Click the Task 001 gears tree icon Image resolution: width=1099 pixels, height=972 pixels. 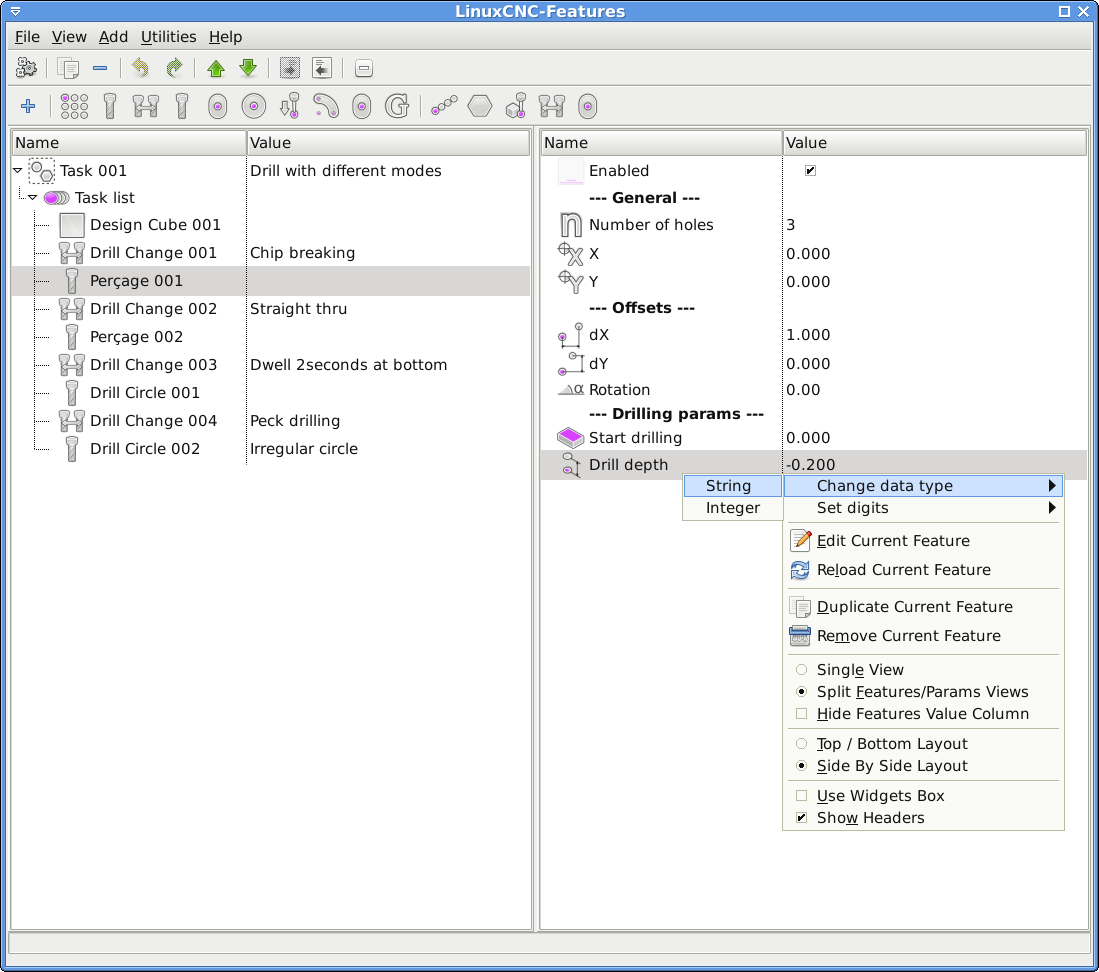pos(41,171)
